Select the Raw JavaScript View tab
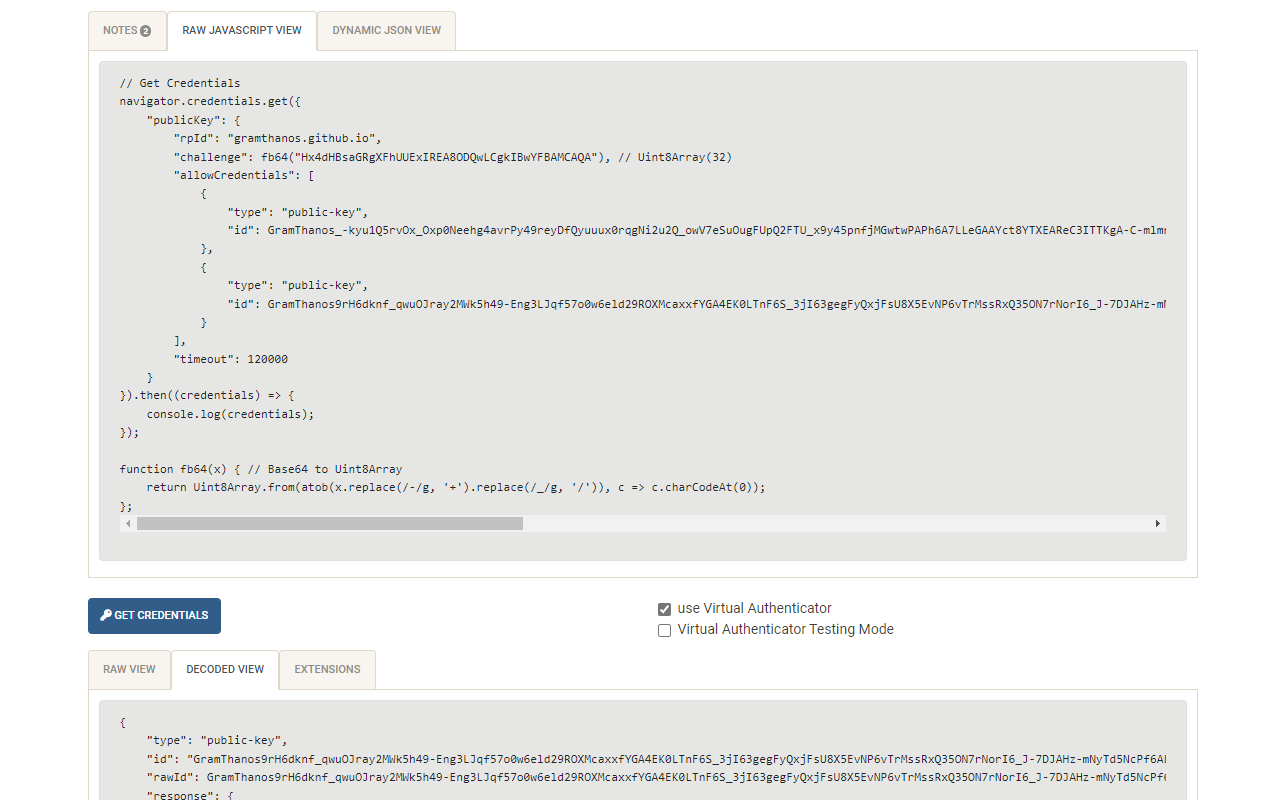Image resolution: width=1280 pixels, height=800 pixels. 242,31
